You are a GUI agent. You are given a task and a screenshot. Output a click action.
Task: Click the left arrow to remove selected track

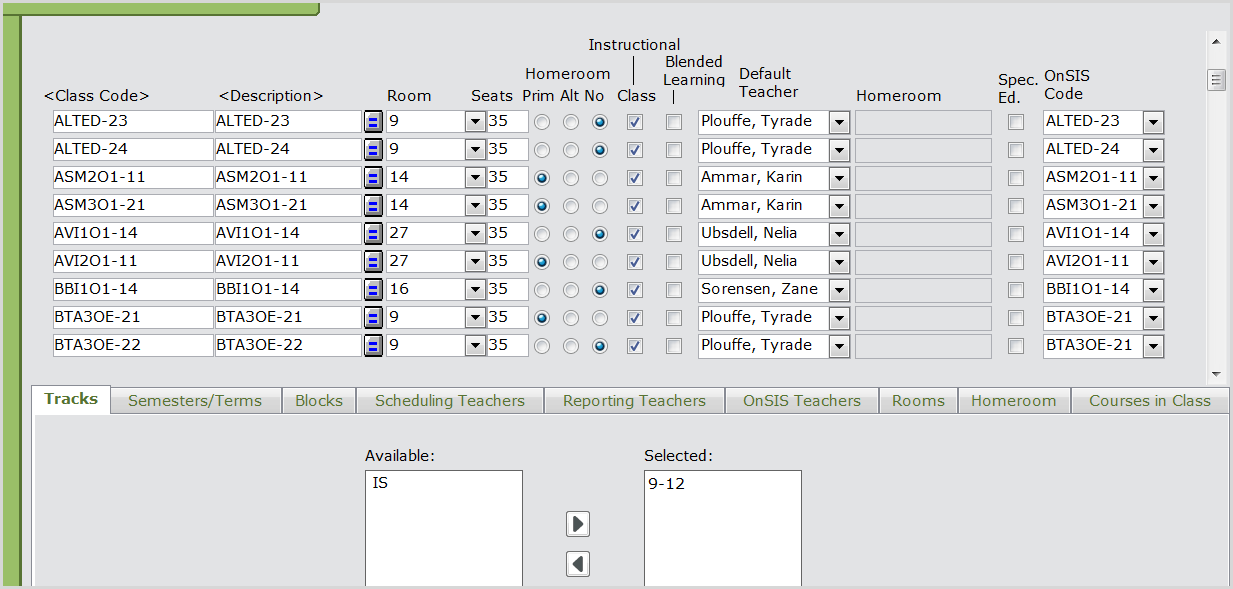(578, 564)
